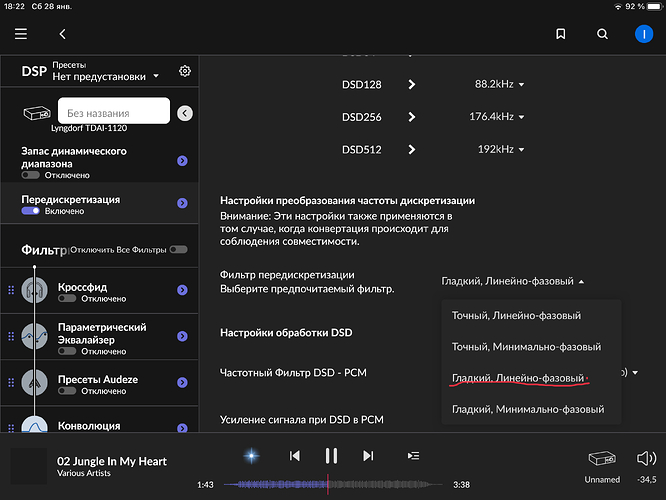
Task: Click the DSD128 row label
Action: click(x=361, y=85)
